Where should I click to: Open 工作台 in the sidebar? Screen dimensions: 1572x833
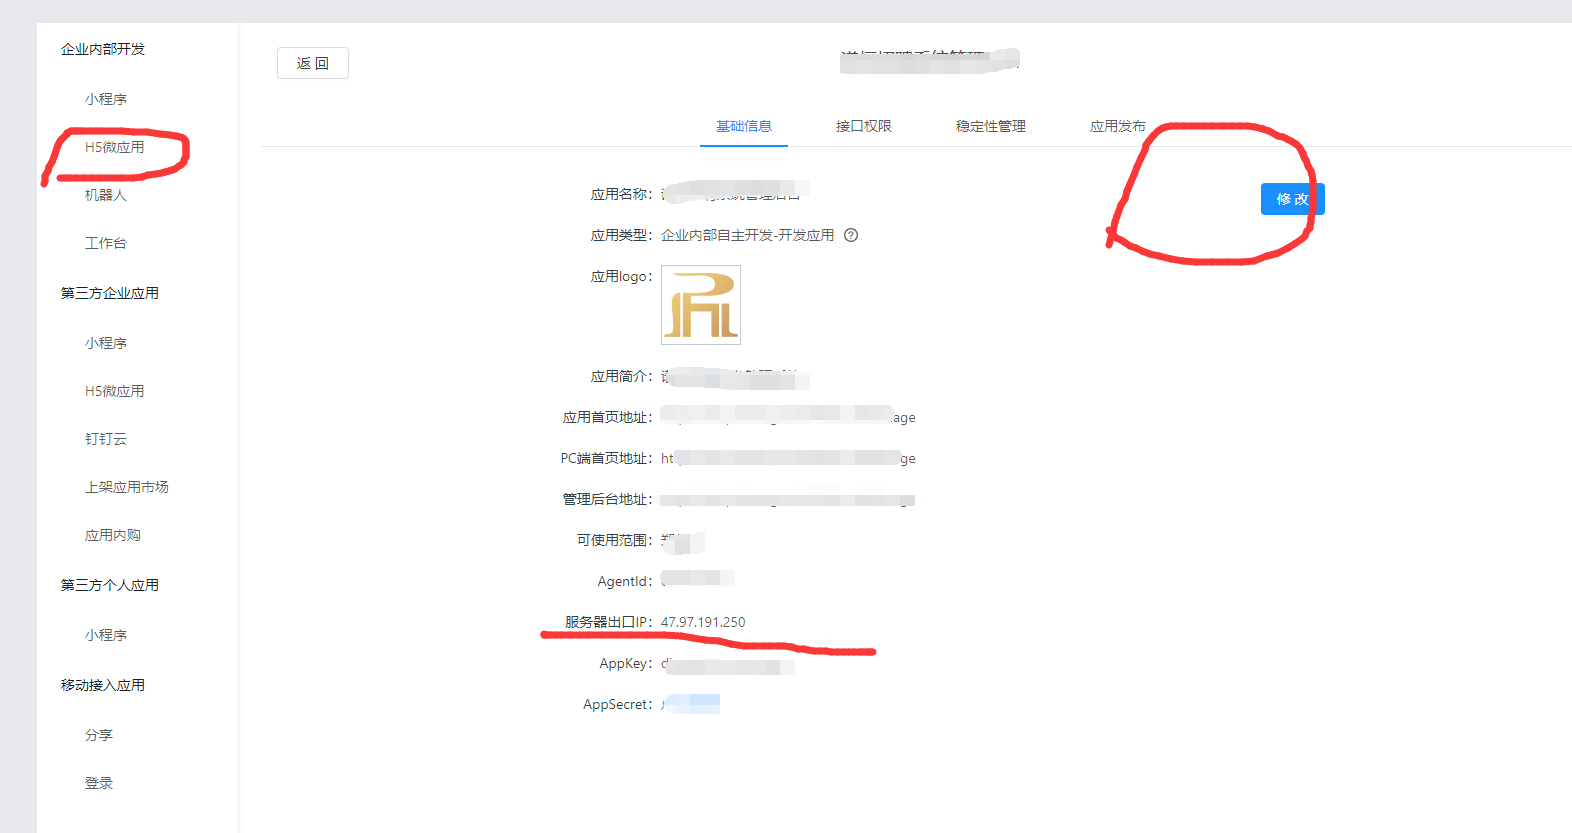click(x=105, y=243)
